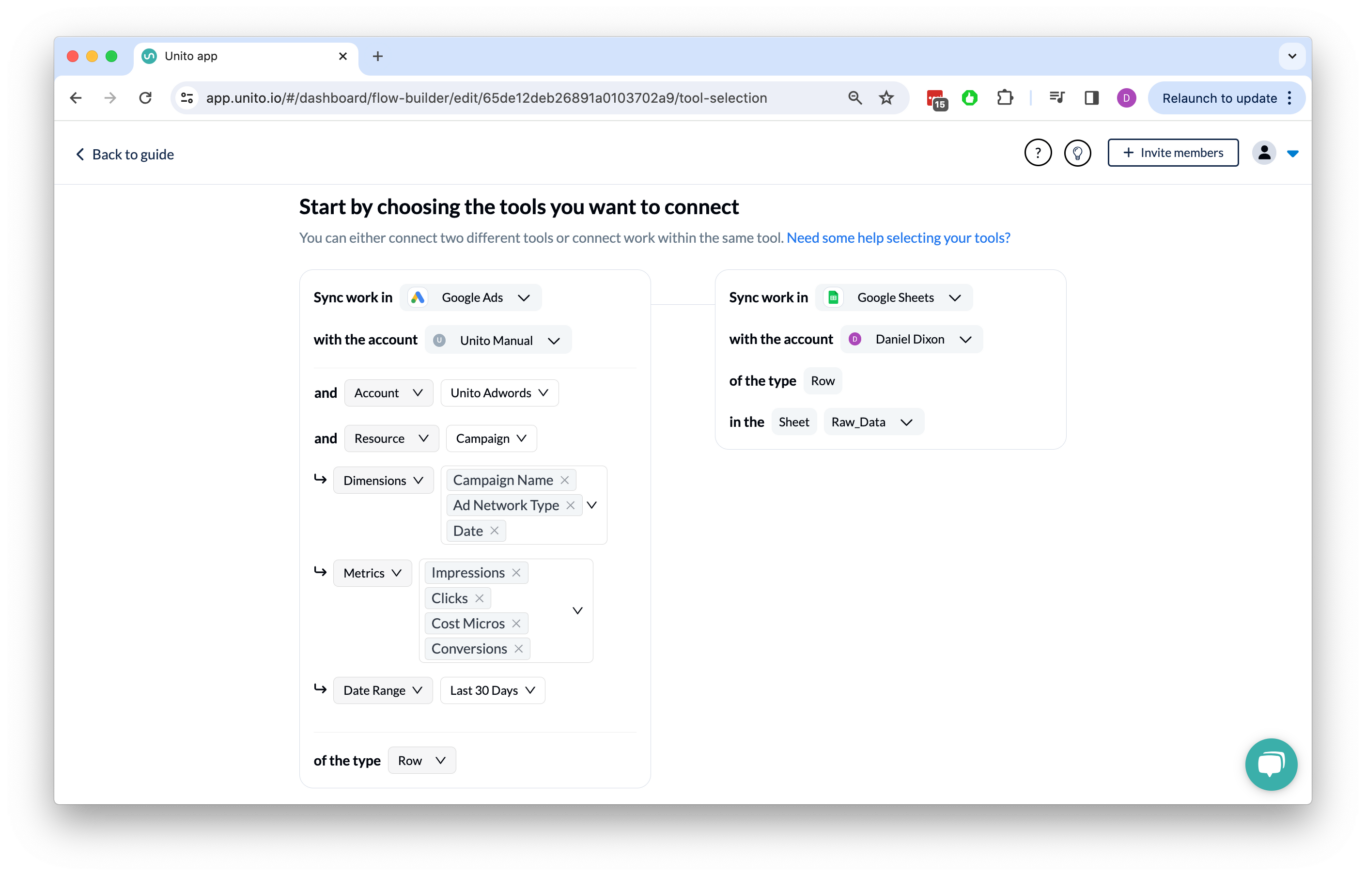Screen dimensions: 1366x876
Task: Open the Daniel Dixon account dropdown
Action: (911, 339)
